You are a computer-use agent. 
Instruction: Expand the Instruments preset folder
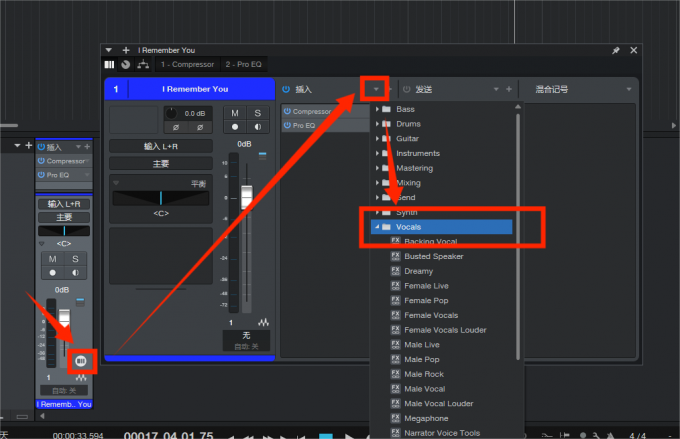click(377, 154)
